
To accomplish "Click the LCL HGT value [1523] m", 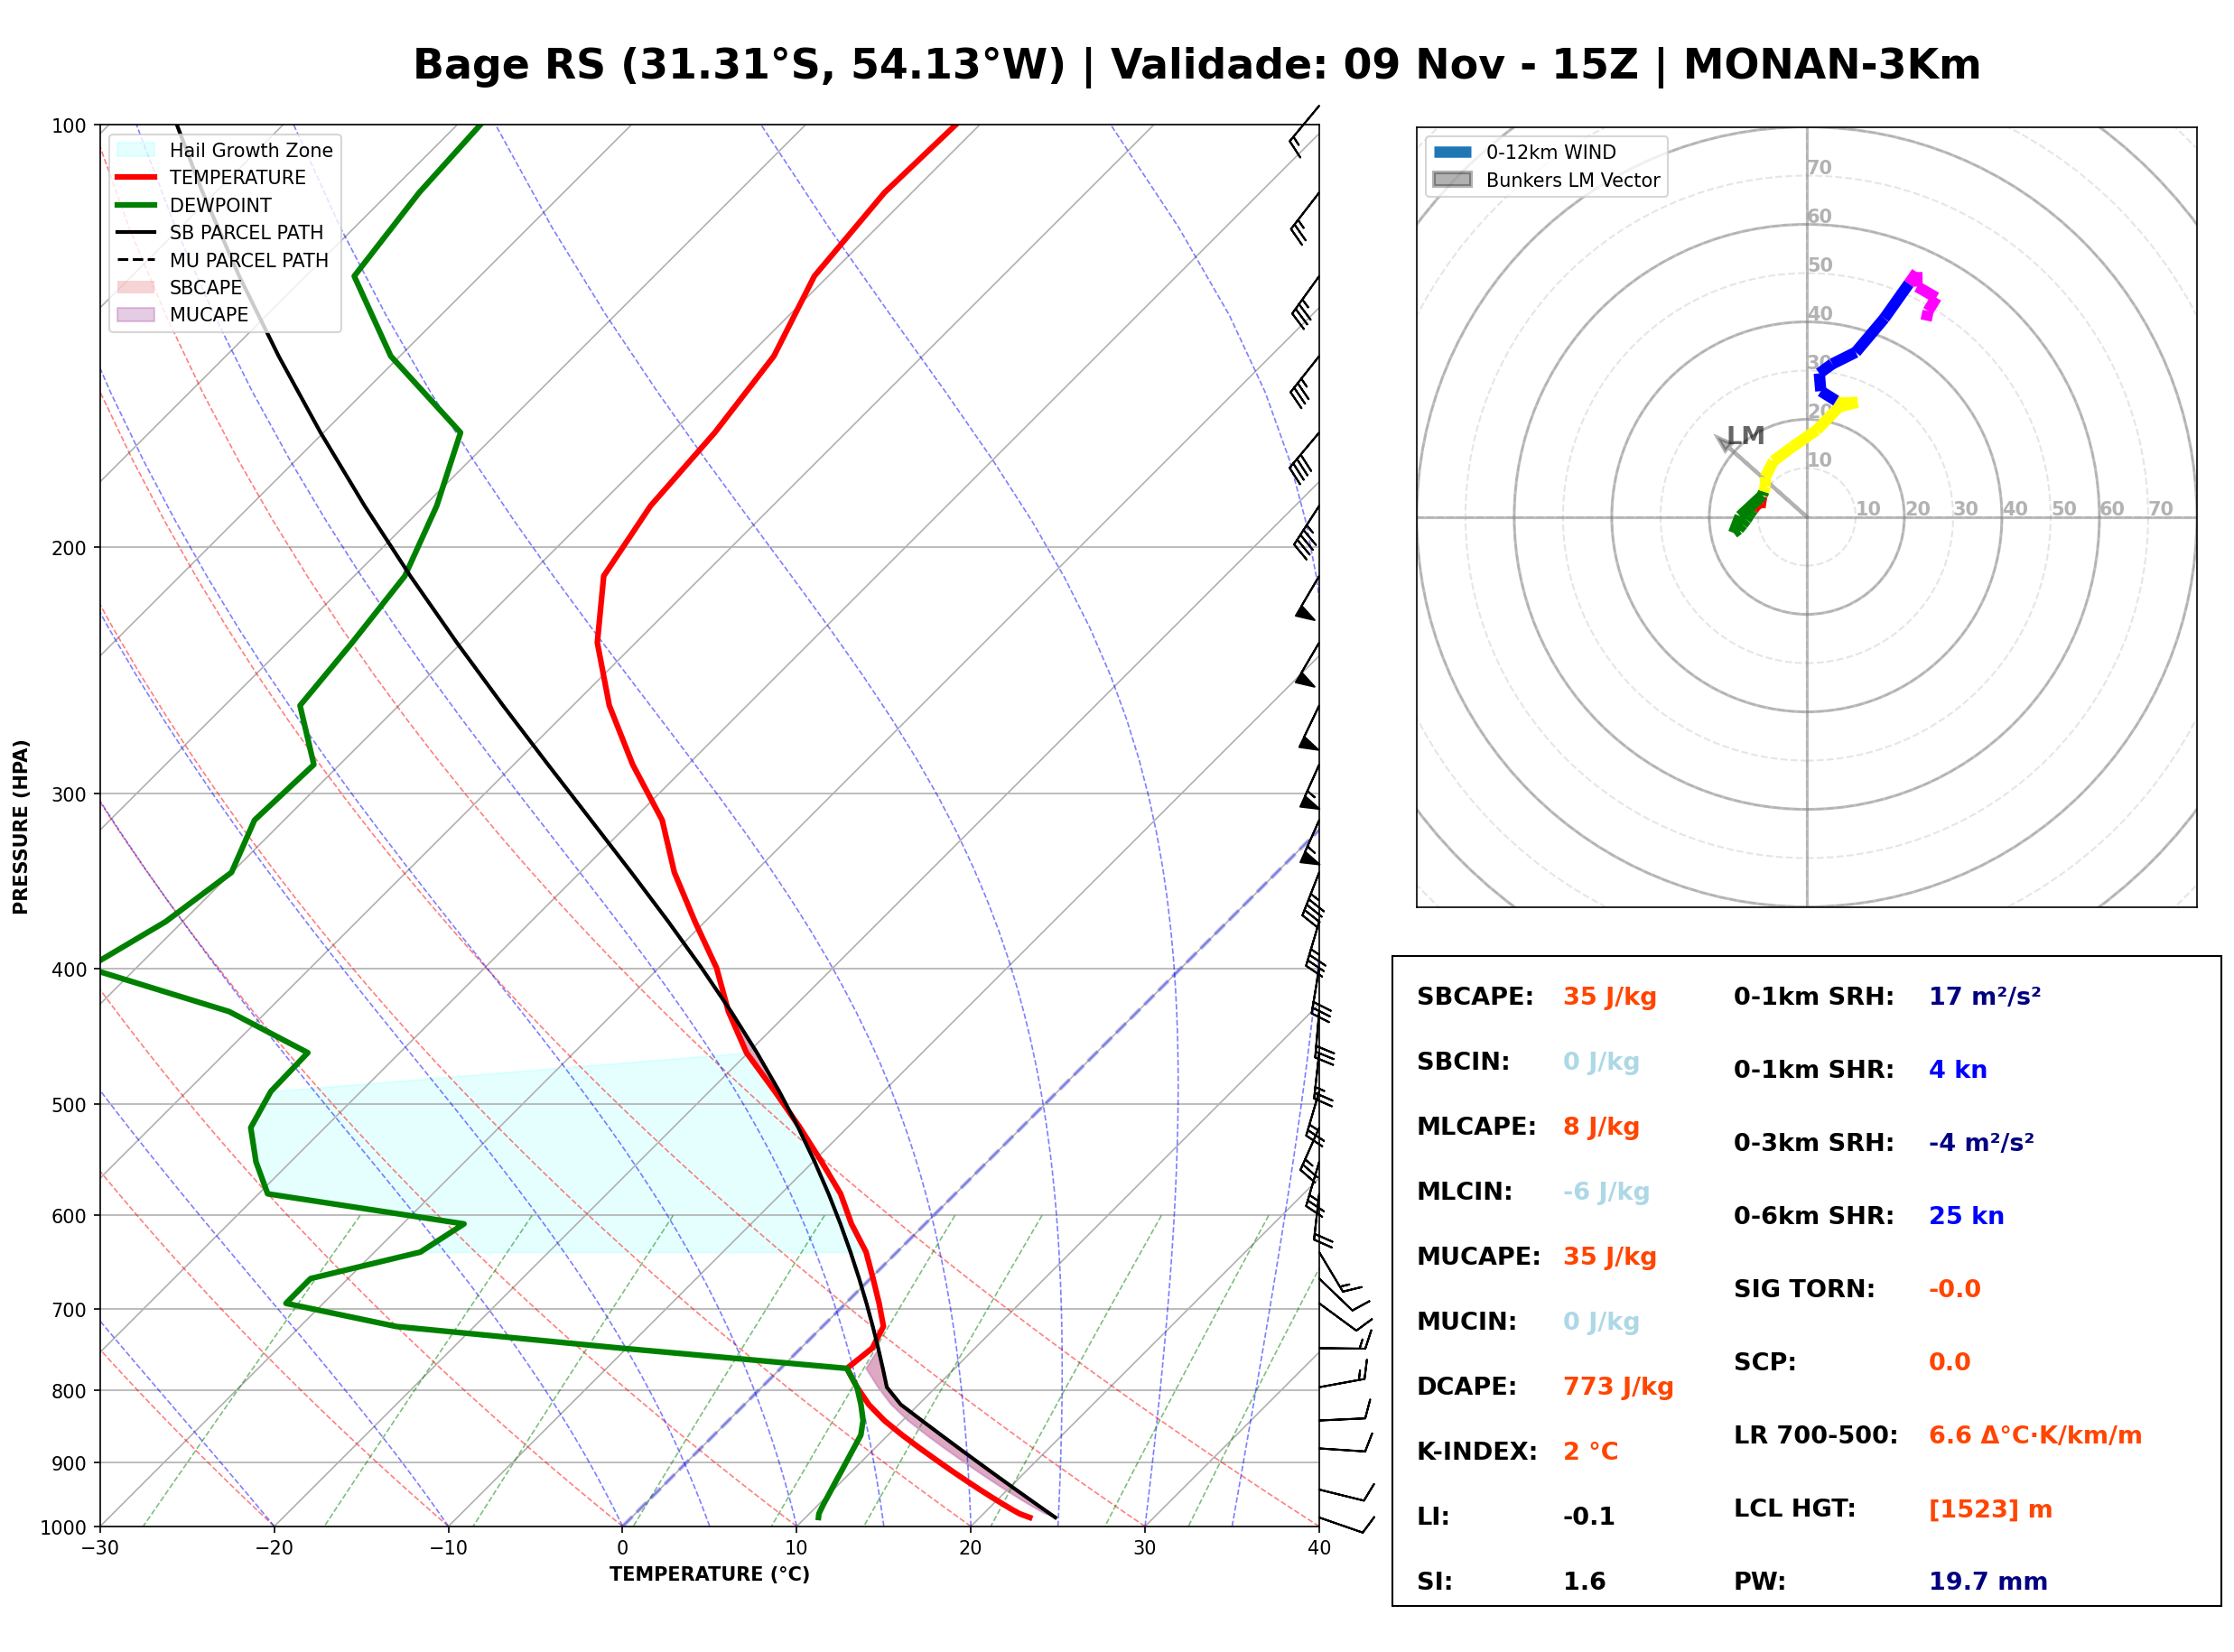I will (1990, 1509).
